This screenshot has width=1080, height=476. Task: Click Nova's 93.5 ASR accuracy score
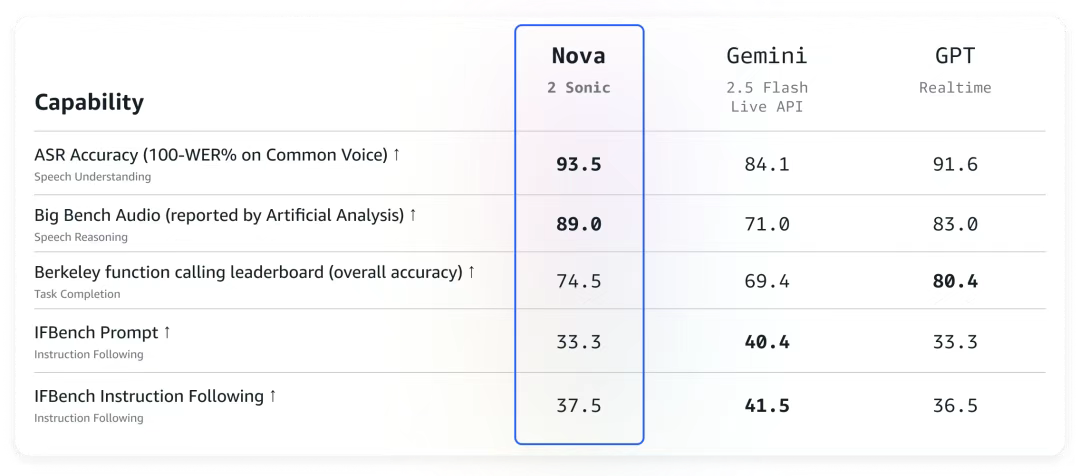[x=579, y=164]
